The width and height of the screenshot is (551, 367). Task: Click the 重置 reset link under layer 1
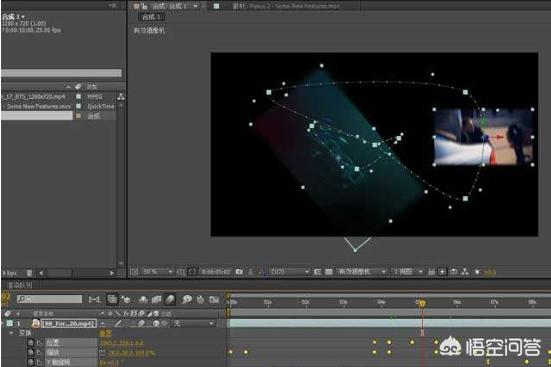click(x=105, y=333)
